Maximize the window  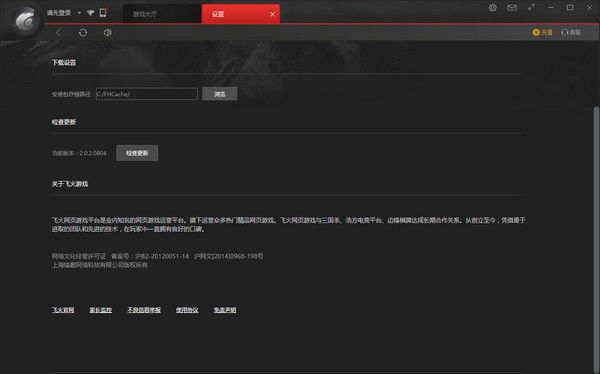tap(570, 7)
